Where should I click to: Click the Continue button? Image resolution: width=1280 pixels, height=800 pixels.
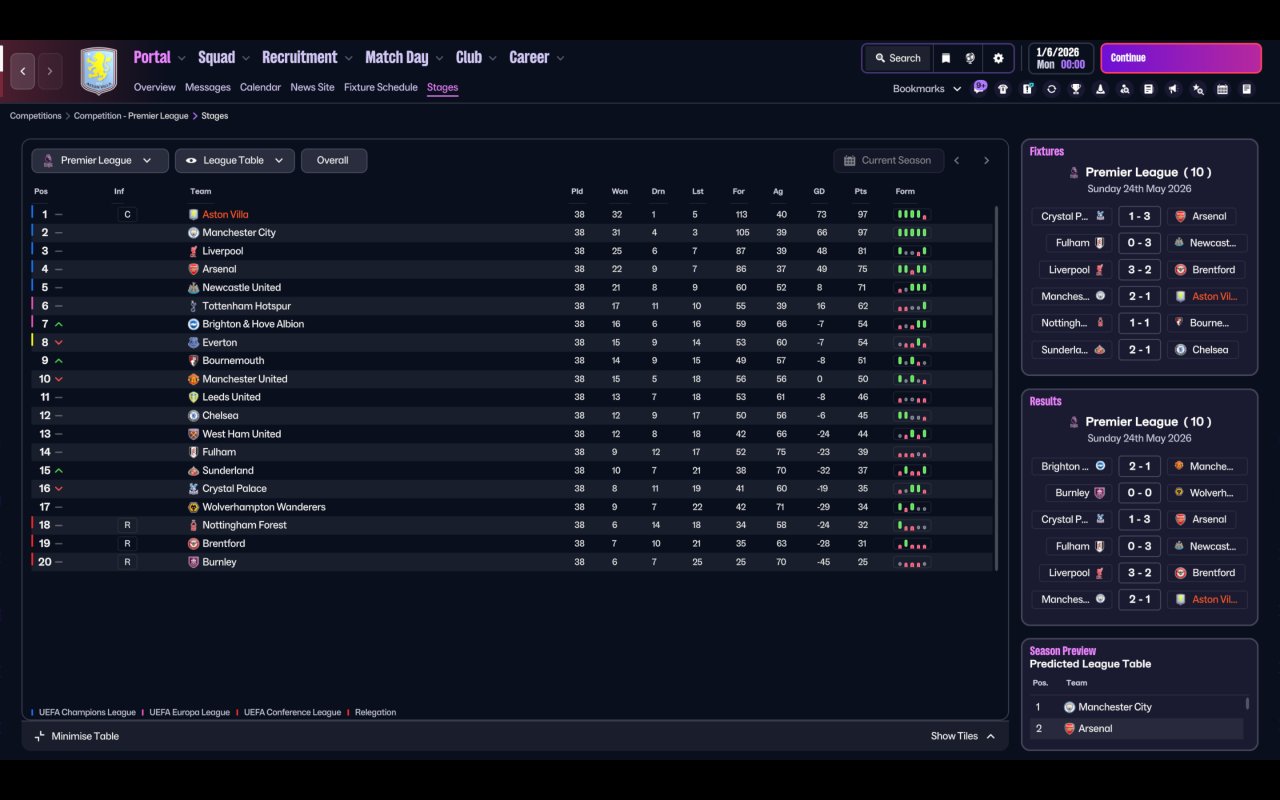(1181, 58)
